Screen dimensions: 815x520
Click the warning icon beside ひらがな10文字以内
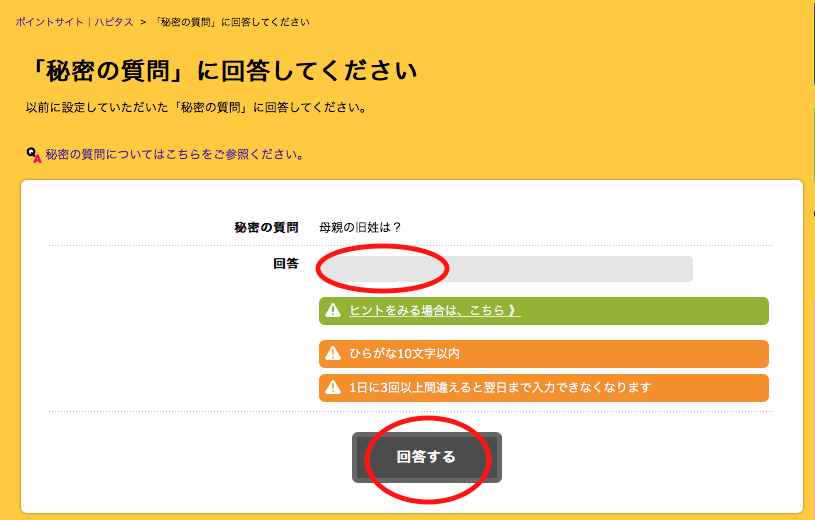click(333, 354)
